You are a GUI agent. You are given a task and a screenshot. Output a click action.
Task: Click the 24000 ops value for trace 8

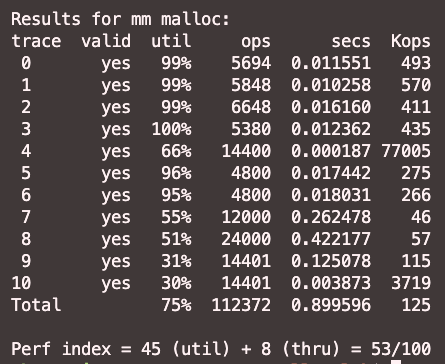tap(246, 239)
